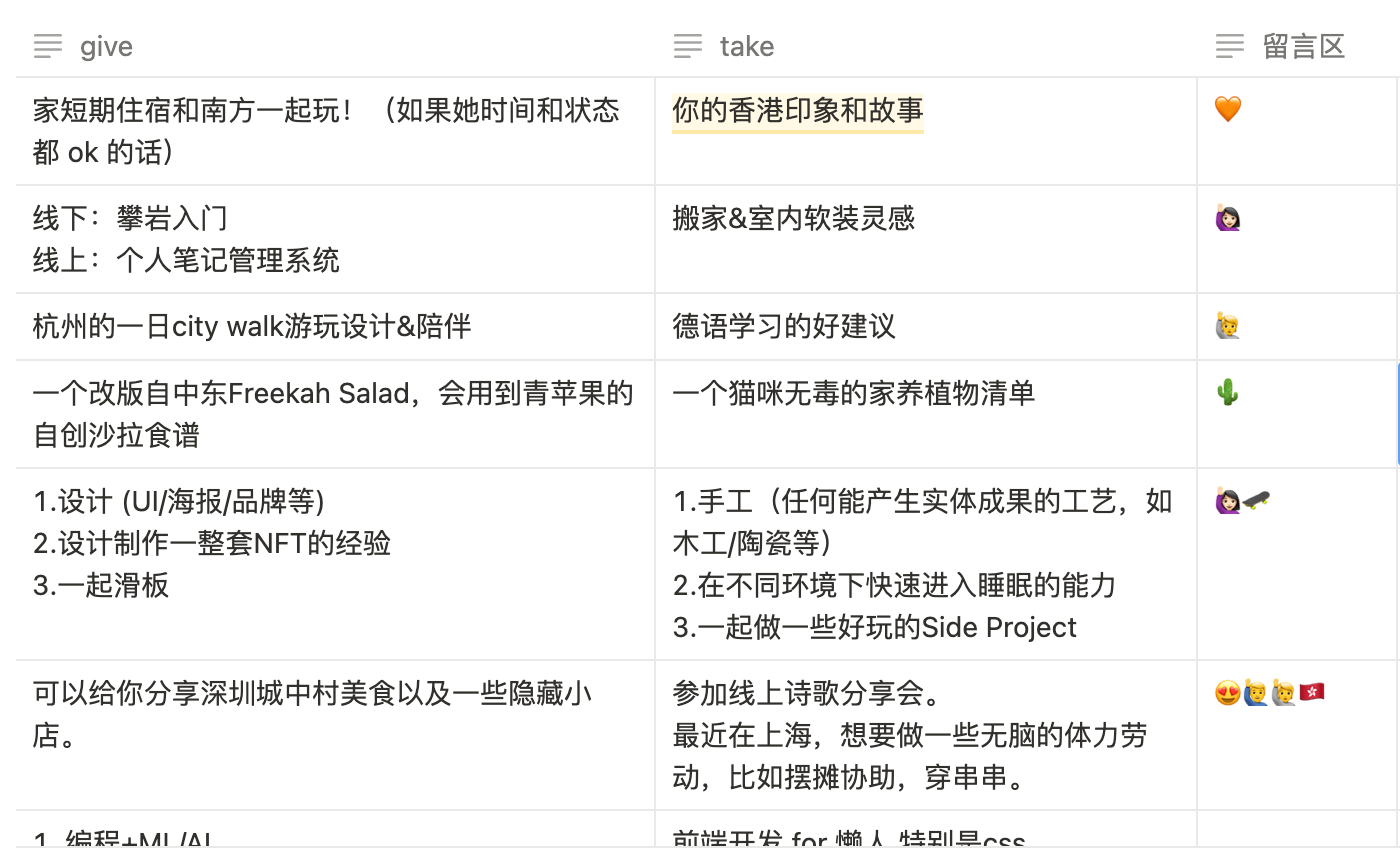Click the text icon beside 留言区 header
The width and height of the screenshot is (1400, 856).
pyautogui.click(x=1230, y=46)
